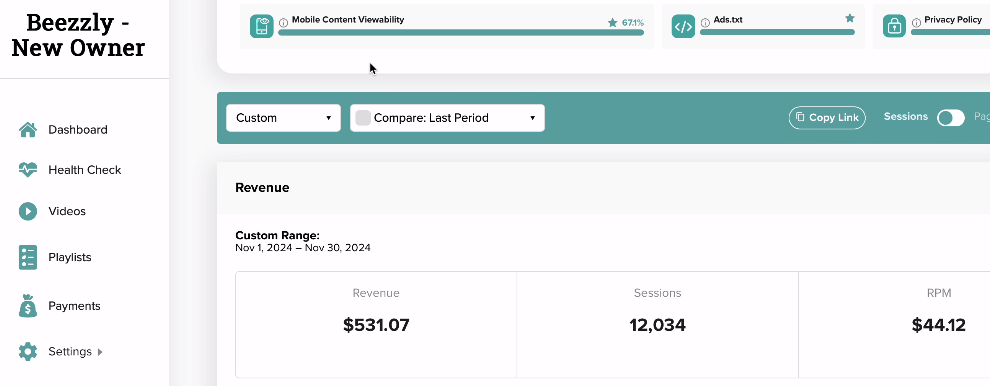Open the Custom date range dropdown
Image resolution: width=990 pixels, height=386 pixels.
[x=283, y=118]
